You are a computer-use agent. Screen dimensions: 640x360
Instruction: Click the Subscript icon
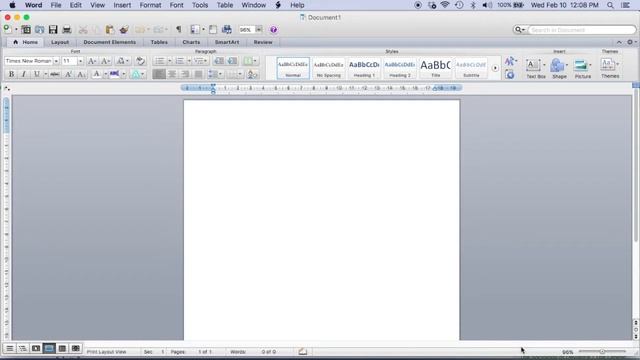pos(82,74)
